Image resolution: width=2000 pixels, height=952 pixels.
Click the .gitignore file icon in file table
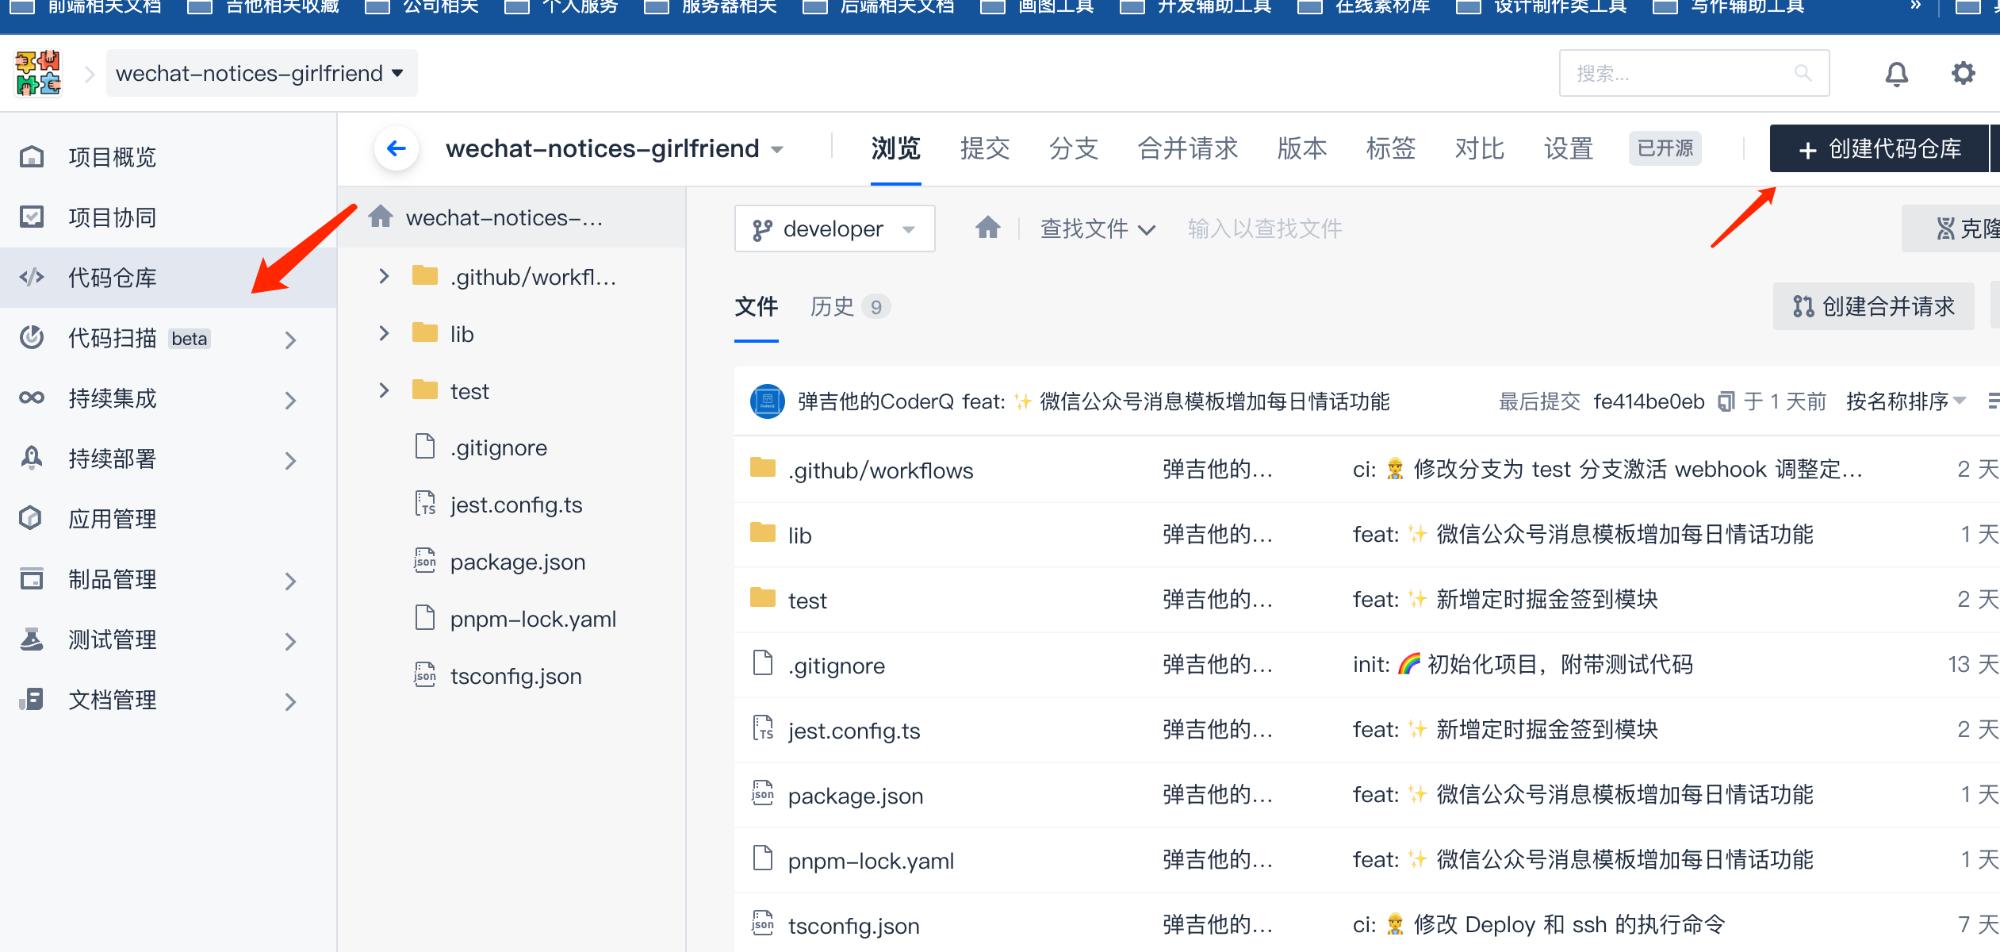[x=763, y=663]
